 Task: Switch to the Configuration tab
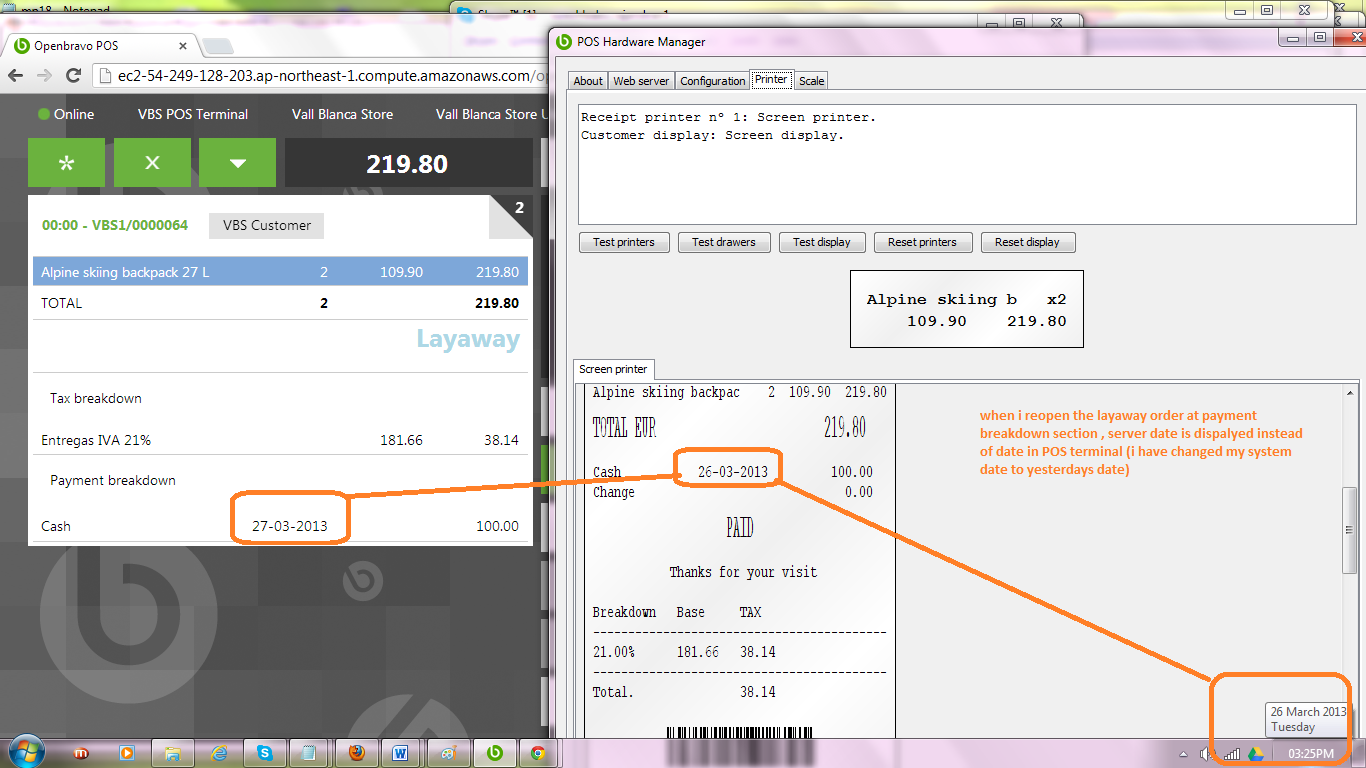click(x=713, y=81)
